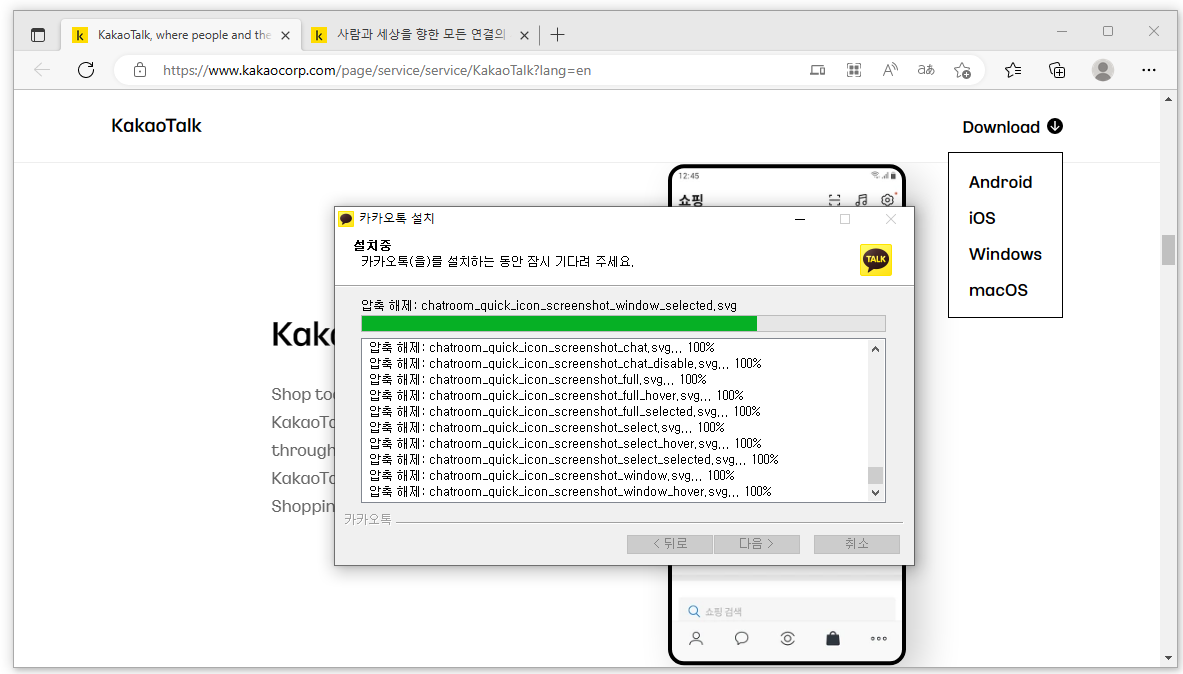Click the browser address bar URL
Image resolution: width=1183 pixels, height=674 pixels.
pyautogui.click(x=377, y=70)
